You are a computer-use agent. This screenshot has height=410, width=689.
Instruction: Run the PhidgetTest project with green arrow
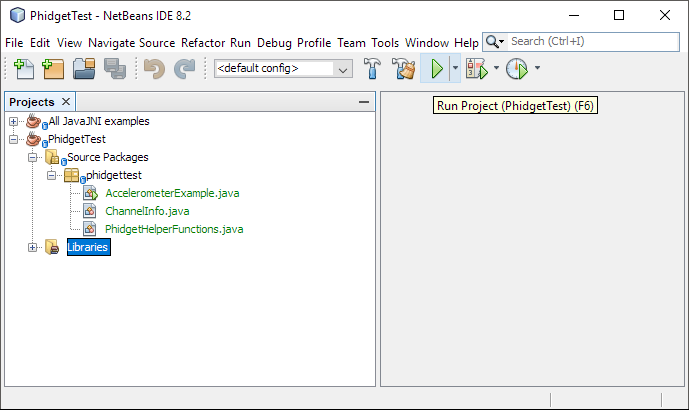point(436,69)
